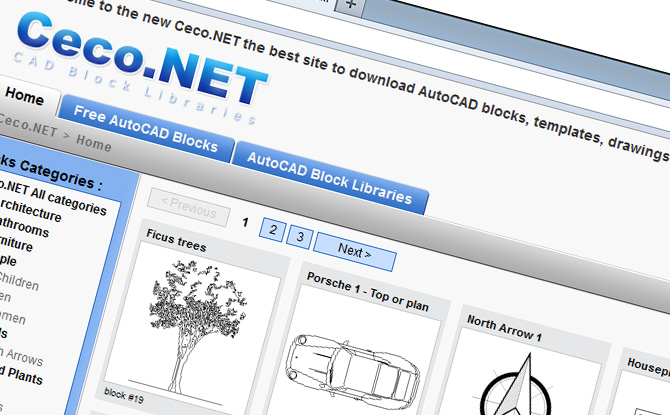670x415 pixels.
Task: Click the disabled Previous page button
Action: (x=188, y=207)
